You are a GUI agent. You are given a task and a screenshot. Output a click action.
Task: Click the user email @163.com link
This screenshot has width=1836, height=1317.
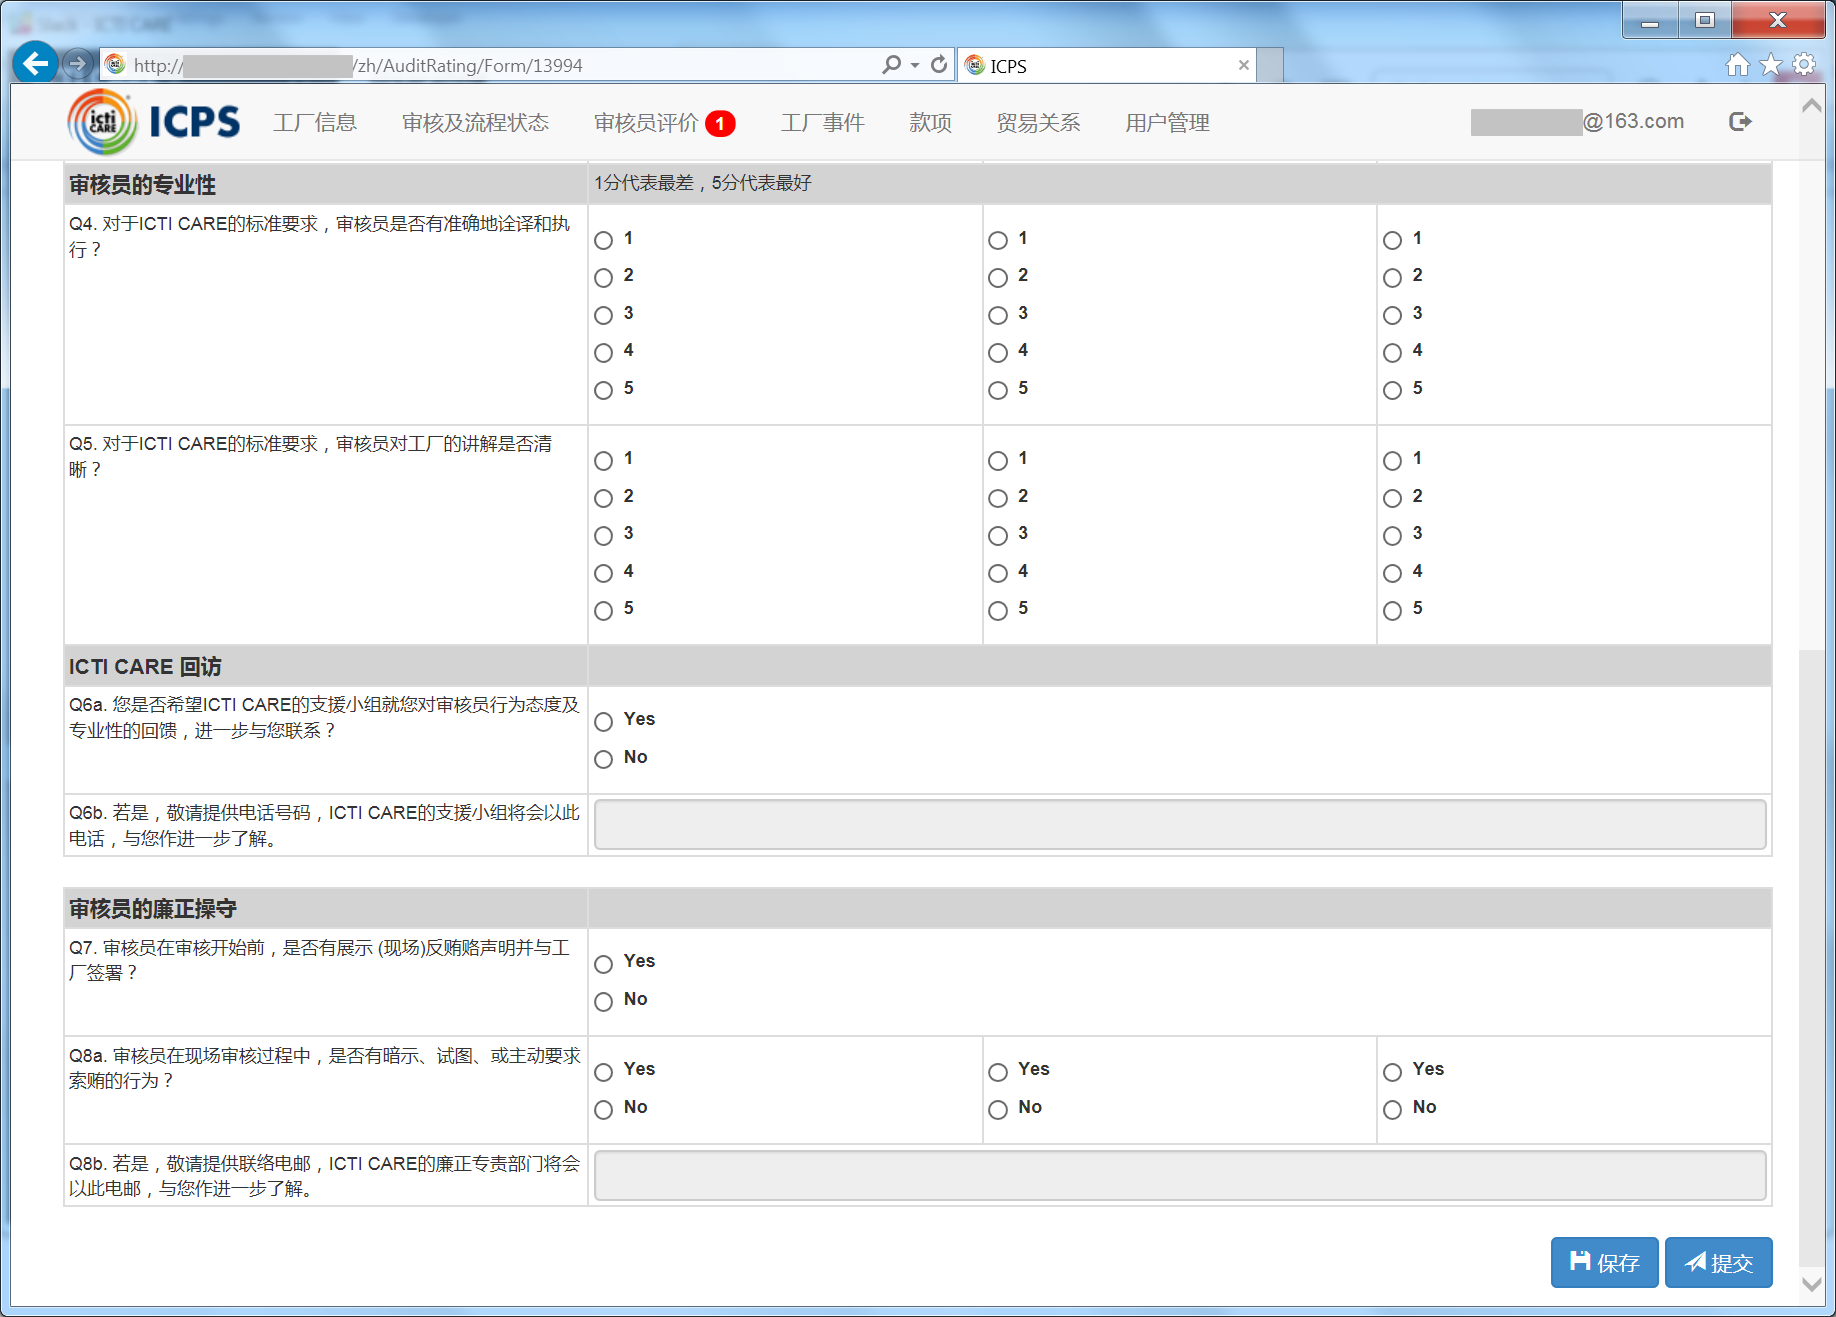pos(1577,121)
